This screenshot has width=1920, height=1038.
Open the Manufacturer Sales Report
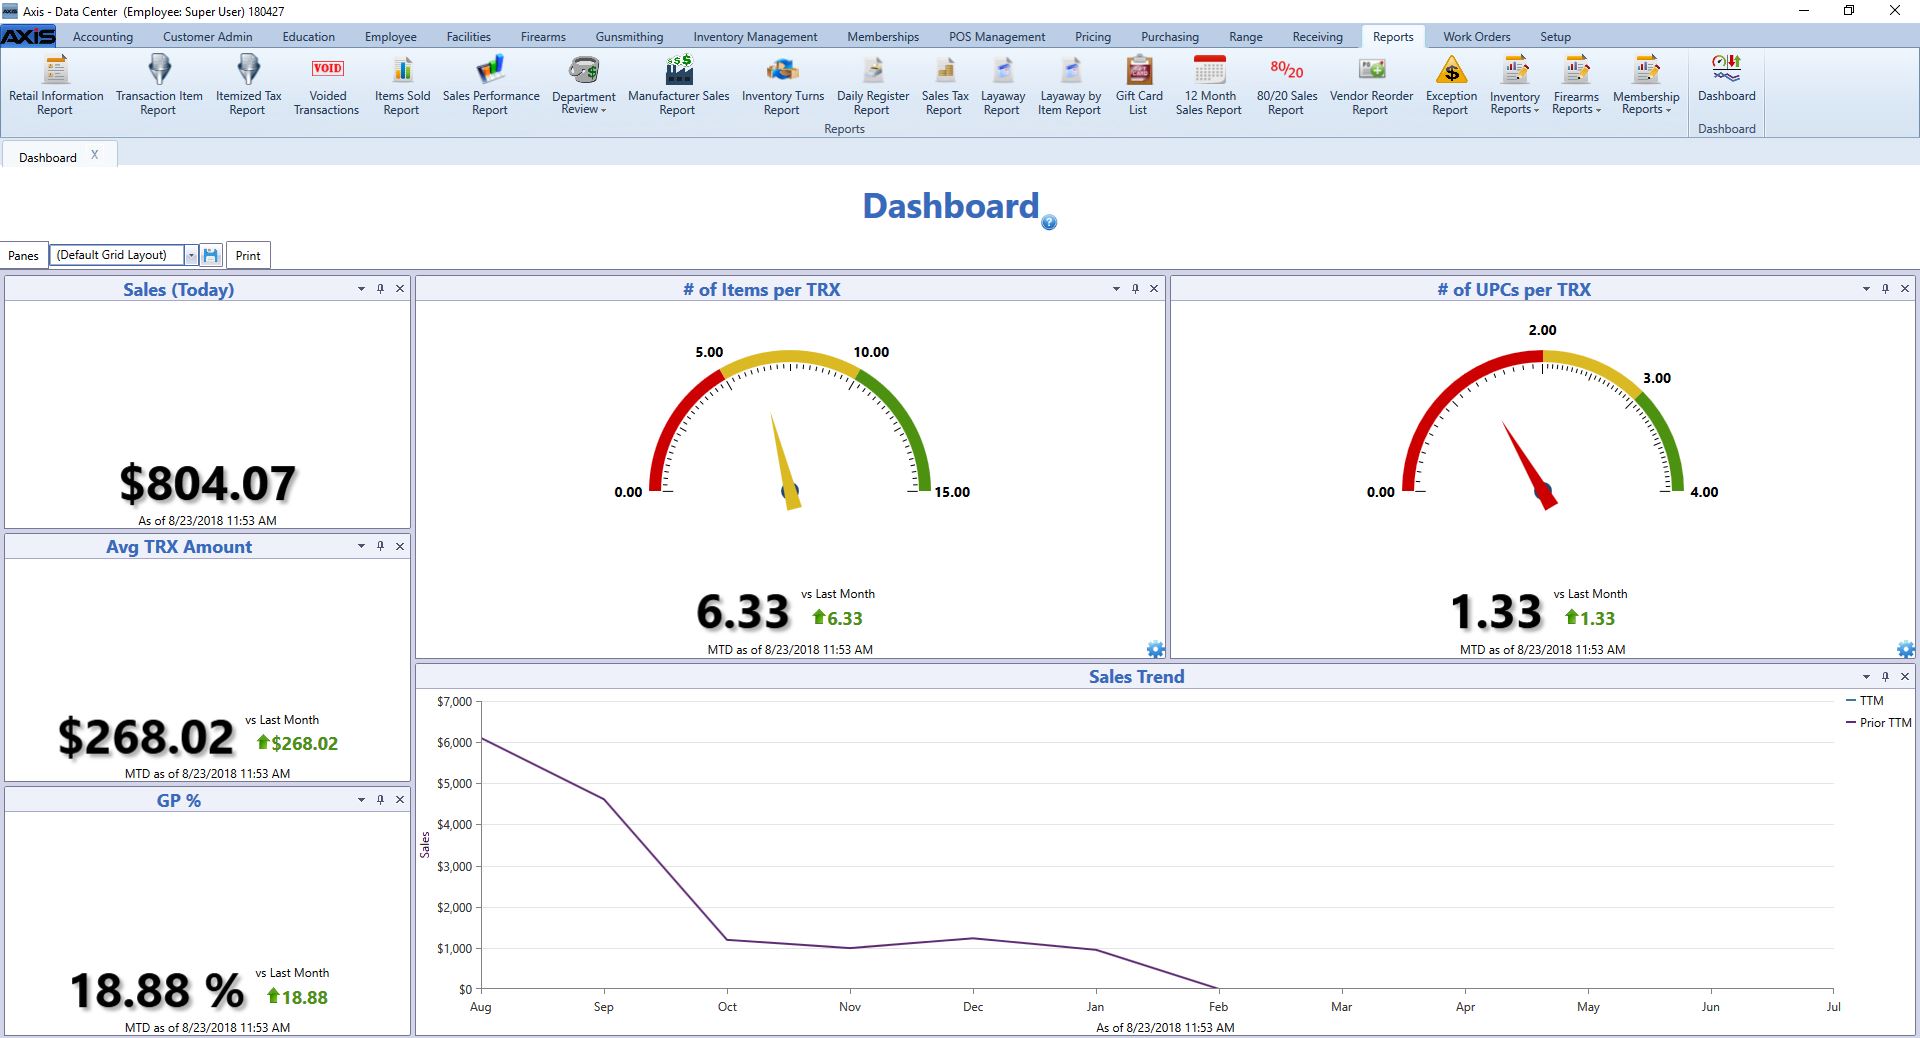[678, 85]
